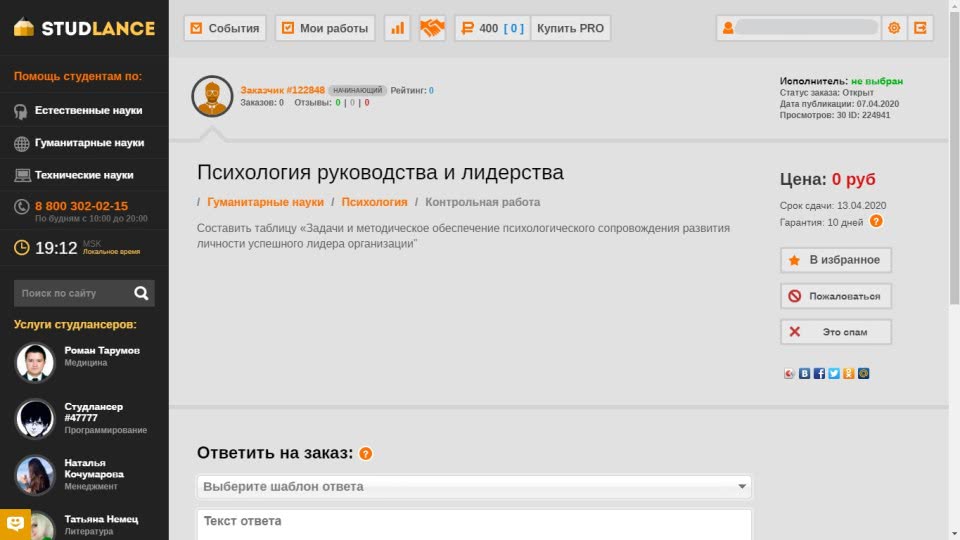Click help icon next to Гарантия
This screenshot has width=960, height=540.
(x=876, y=222)
